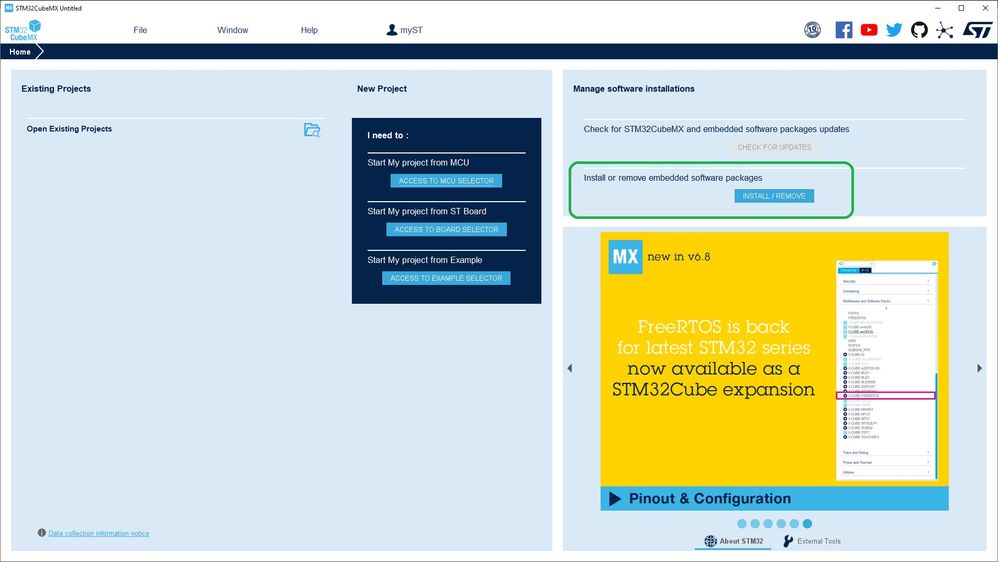Click the 'Start My project from MCU' text
The image size is (998, 562).
(x=418, y=162)
